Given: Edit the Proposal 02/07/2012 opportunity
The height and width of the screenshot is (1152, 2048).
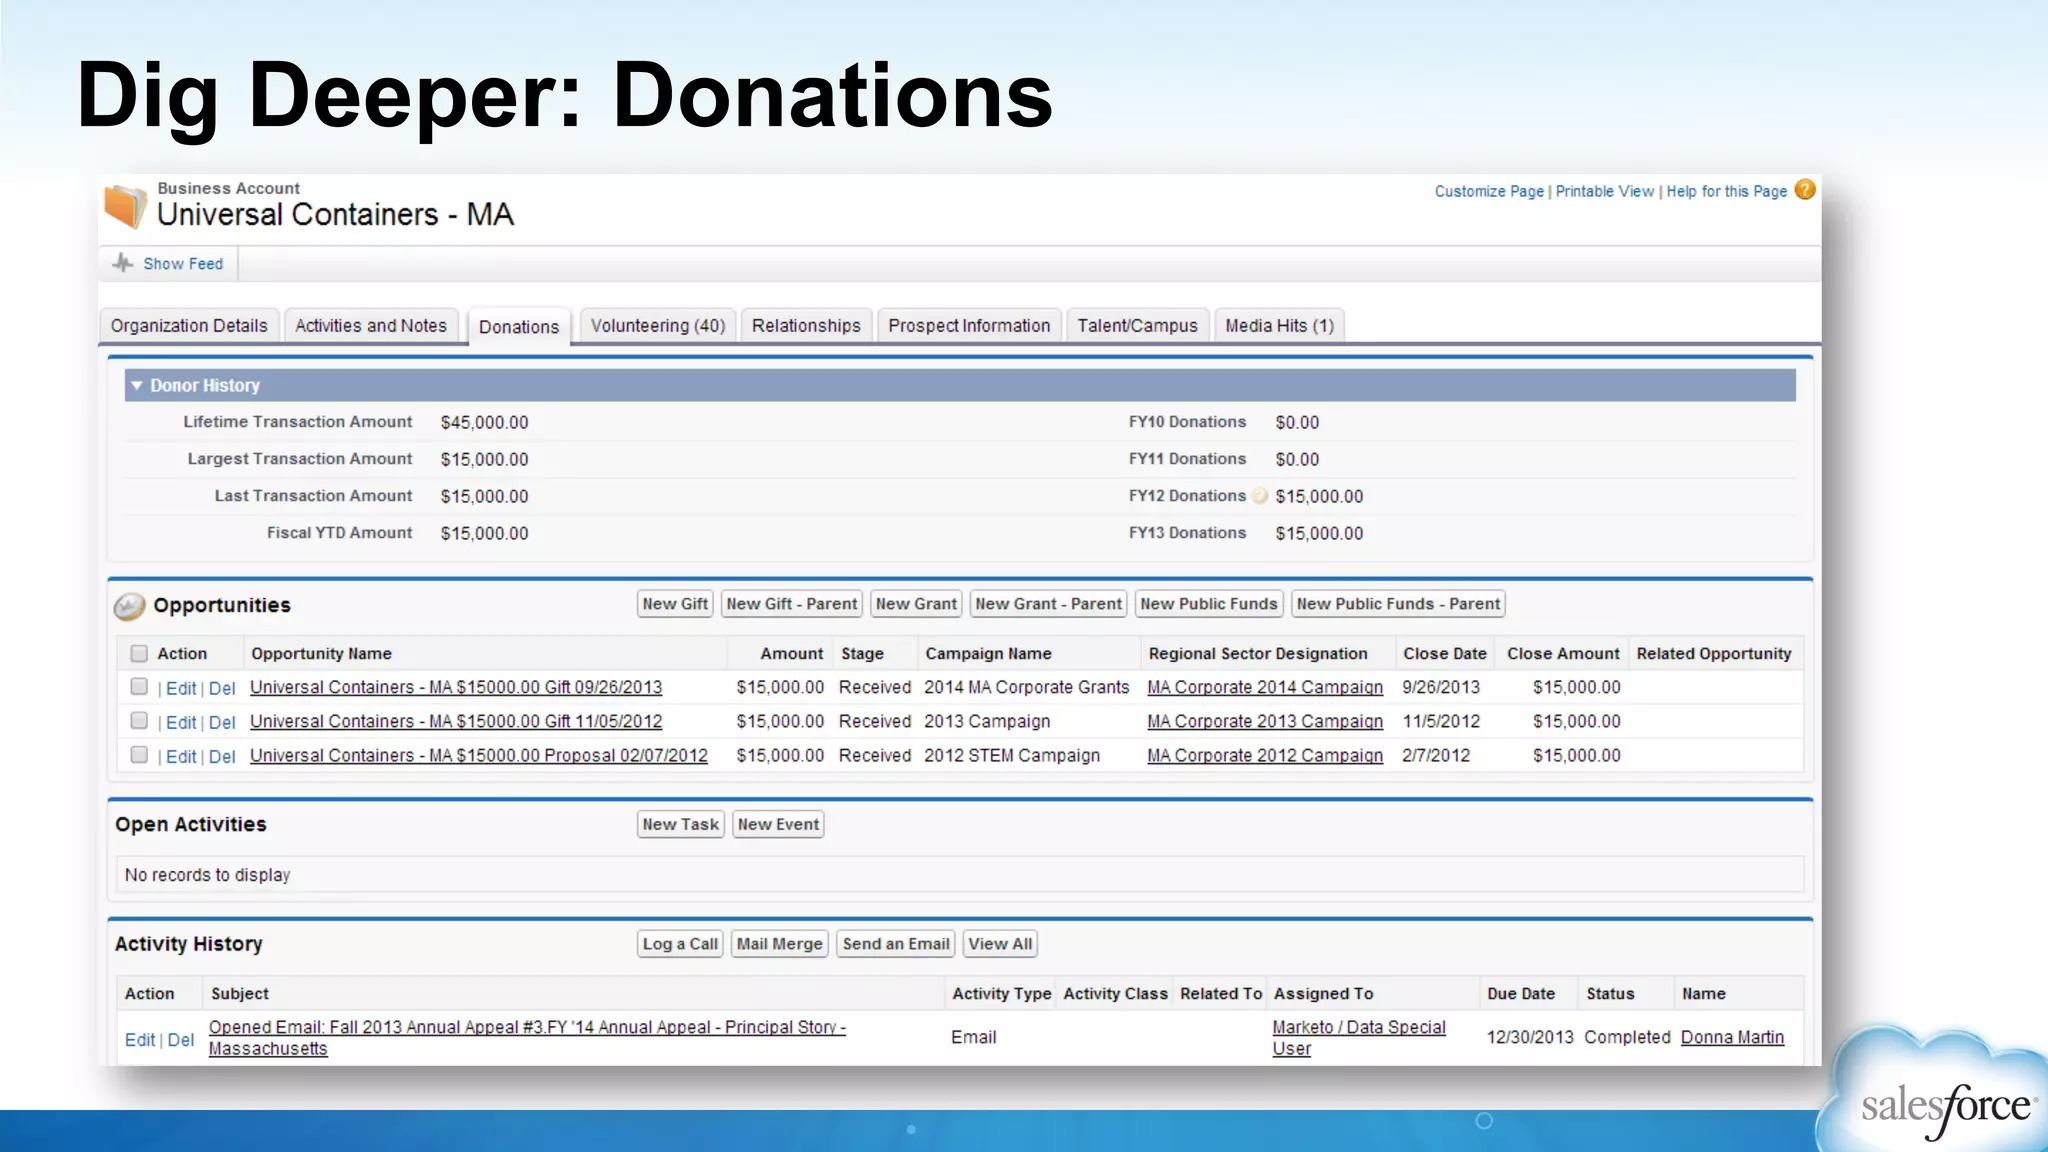Looking at the screenshot, I should (181, 756).
